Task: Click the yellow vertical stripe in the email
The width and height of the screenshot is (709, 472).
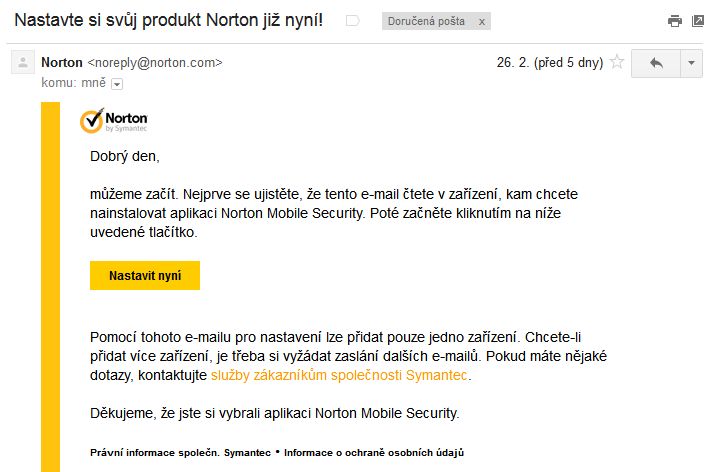Action: tap(50, 287)
